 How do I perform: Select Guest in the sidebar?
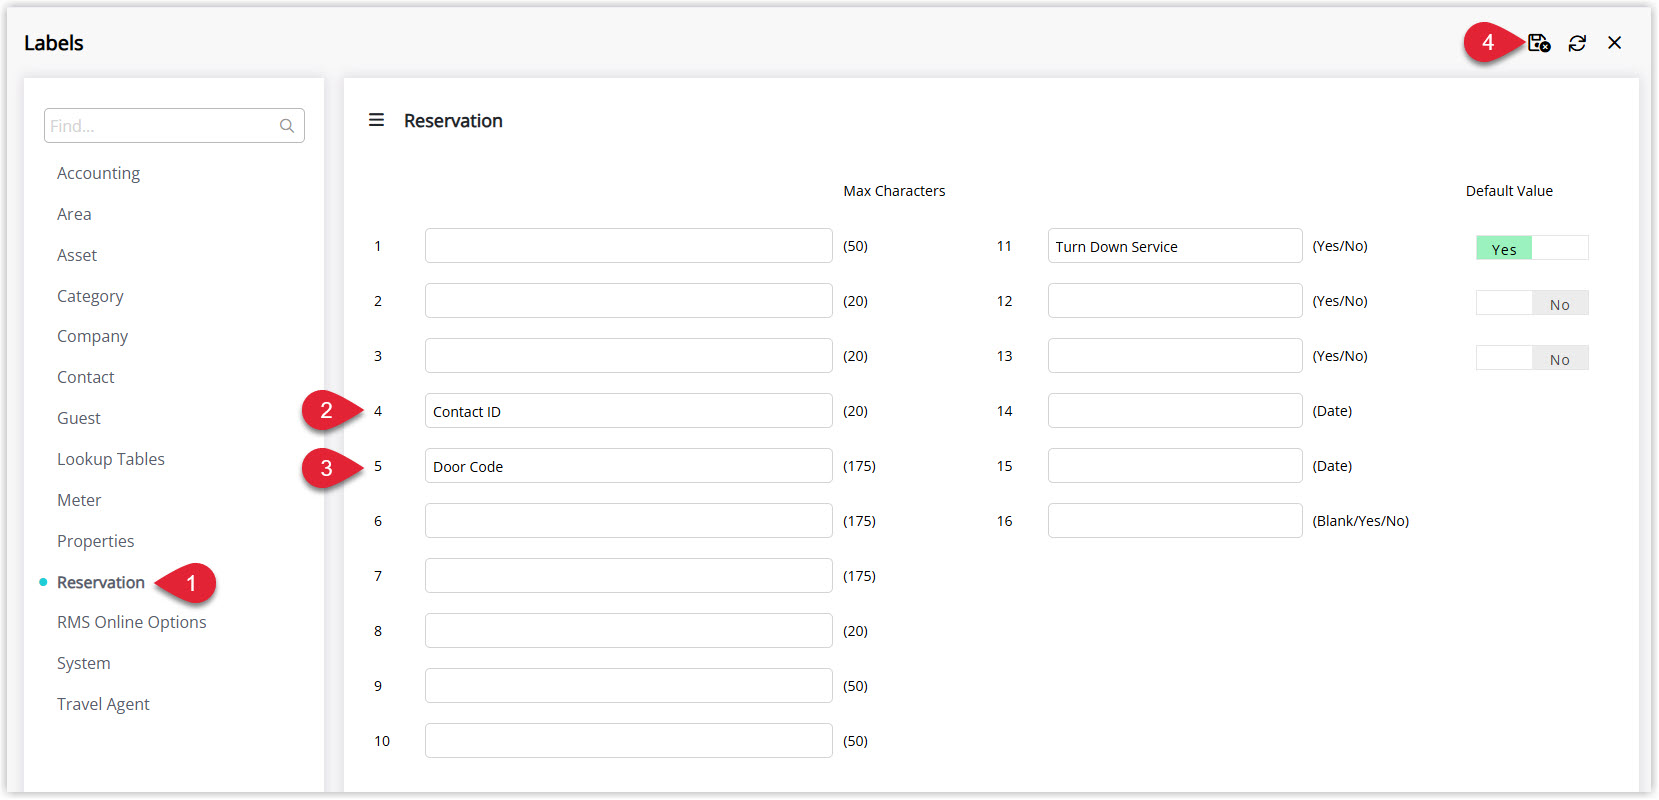coord(78,418)
